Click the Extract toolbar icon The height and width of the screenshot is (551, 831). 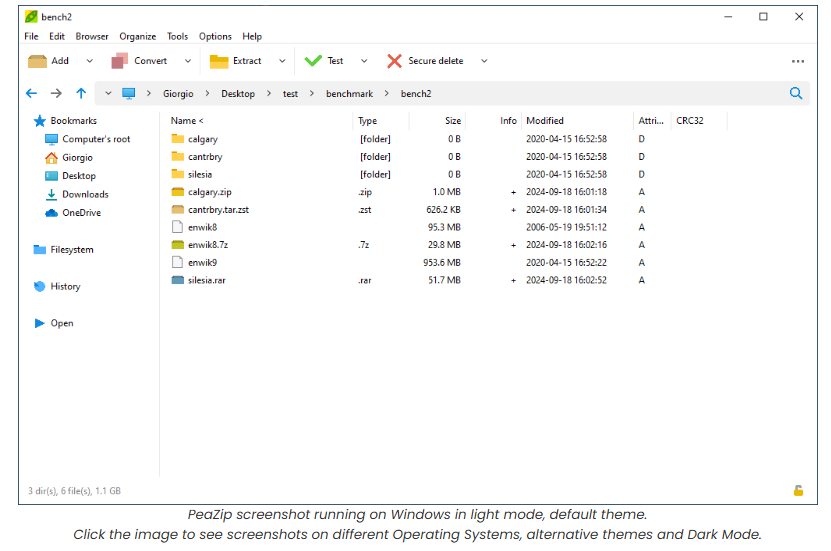click(x=219, y=61)
